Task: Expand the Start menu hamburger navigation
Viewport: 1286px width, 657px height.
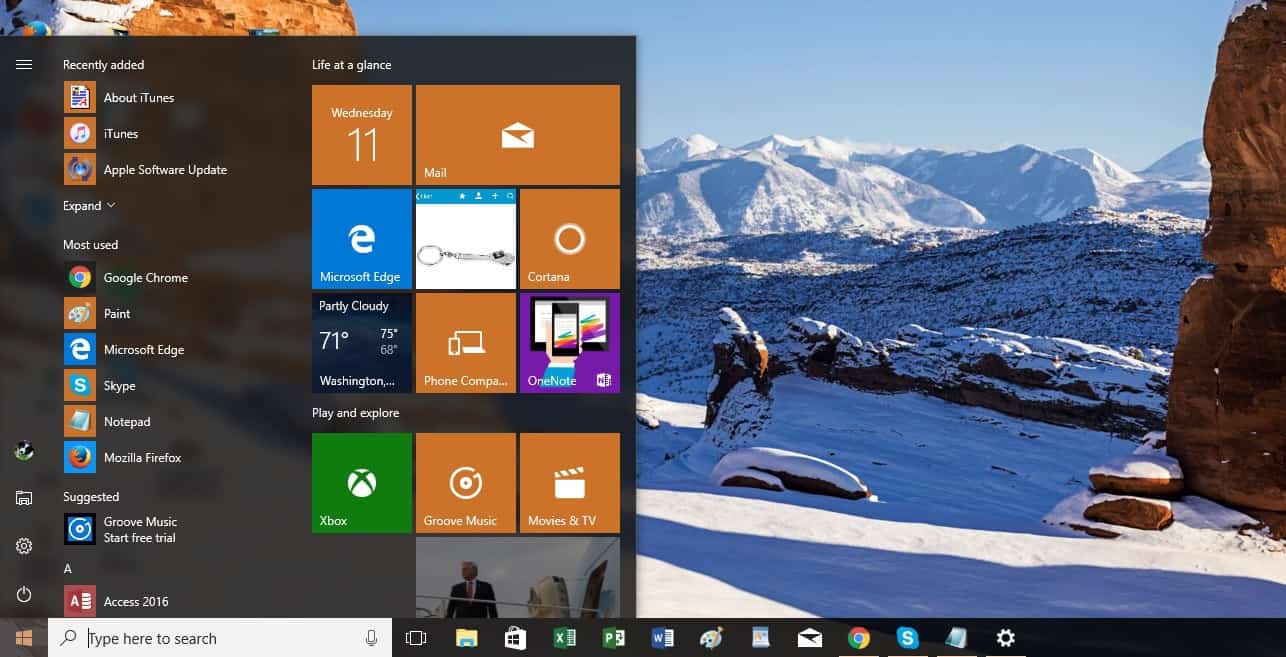Action: point(24,65)
